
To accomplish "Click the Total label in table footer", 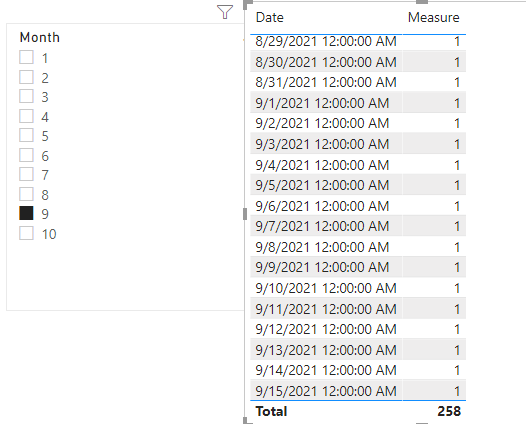I will [271, 411].
